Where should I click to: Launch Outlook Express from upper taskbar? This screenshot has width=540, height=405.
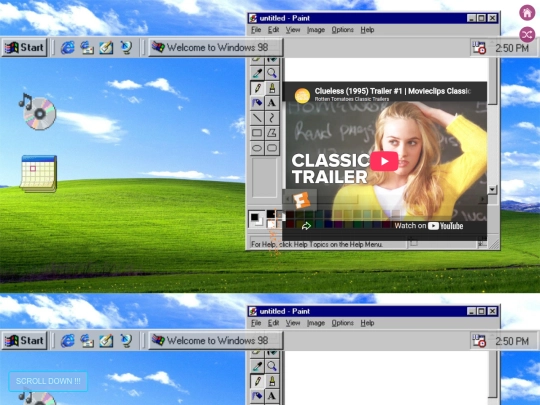(x=87, y=48)
